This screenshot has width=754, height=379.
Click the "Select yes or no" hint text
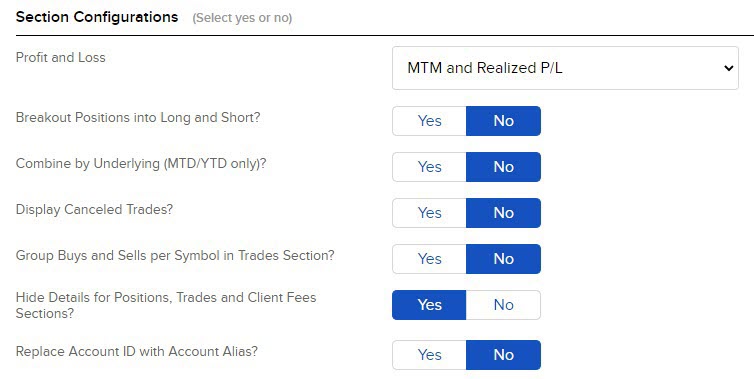242,18
